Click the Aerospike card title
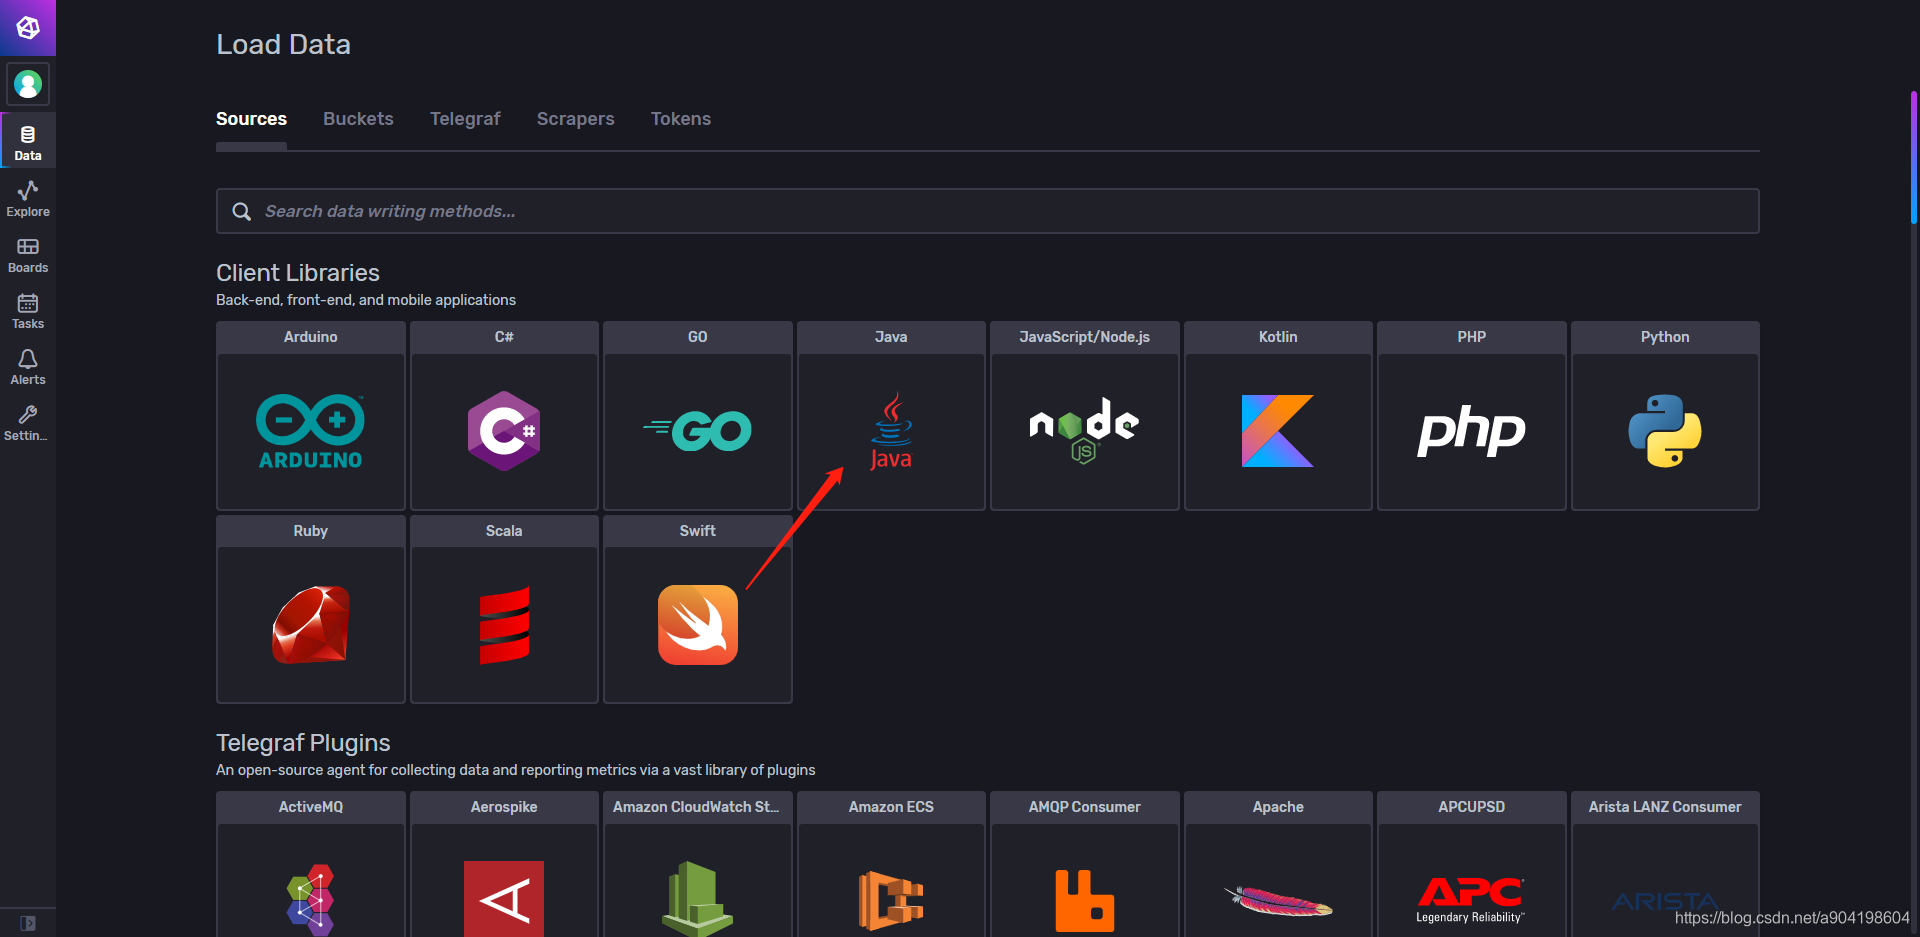The width and height of the screenshot is (1920, 937). [x=504, y=807]
